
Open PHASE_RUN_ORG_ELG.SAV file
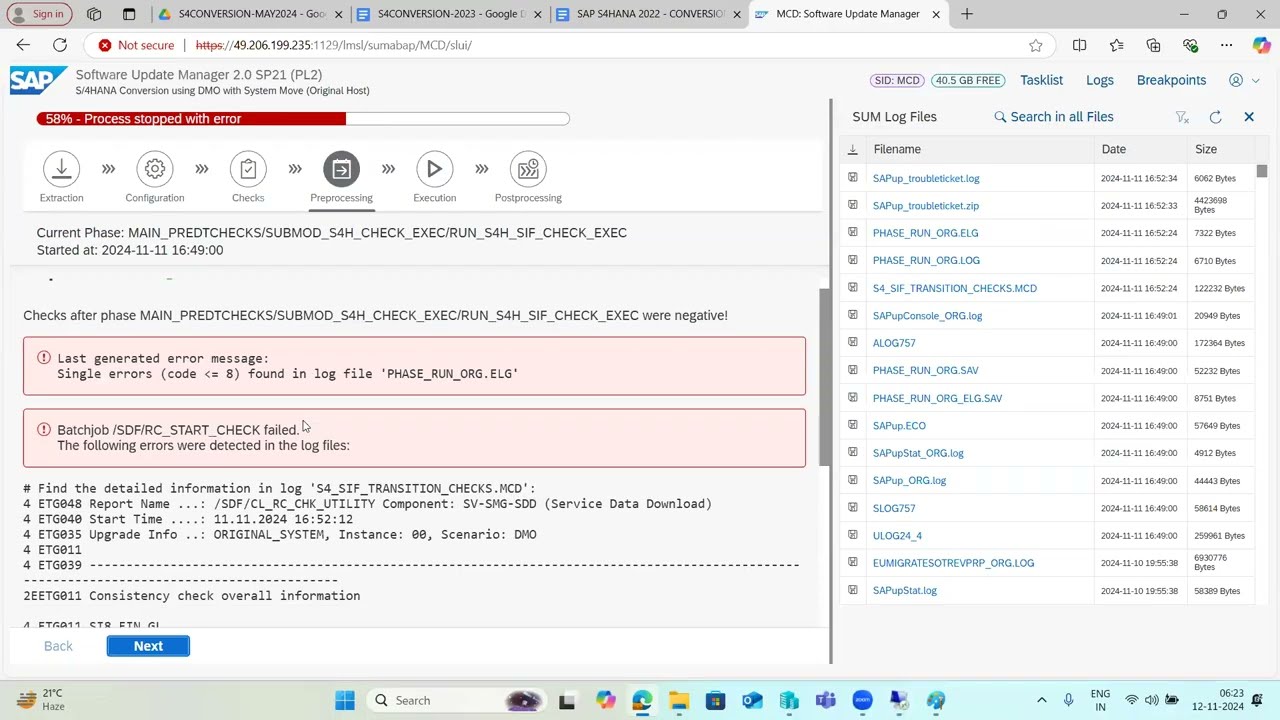tap(937, 398)
